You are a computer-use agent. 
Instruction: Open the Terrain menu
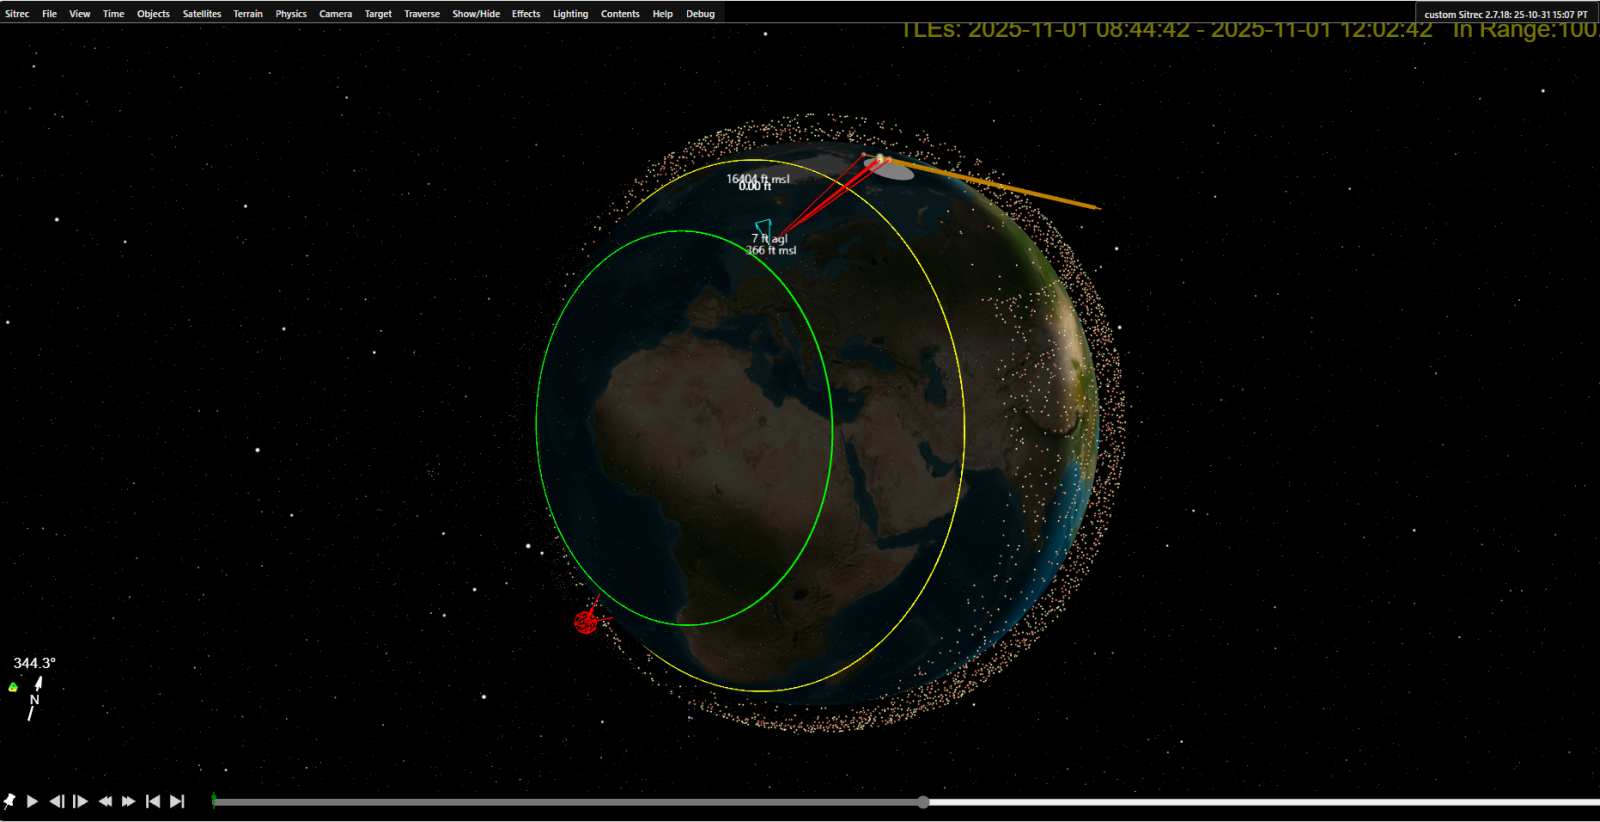[248, 14]
